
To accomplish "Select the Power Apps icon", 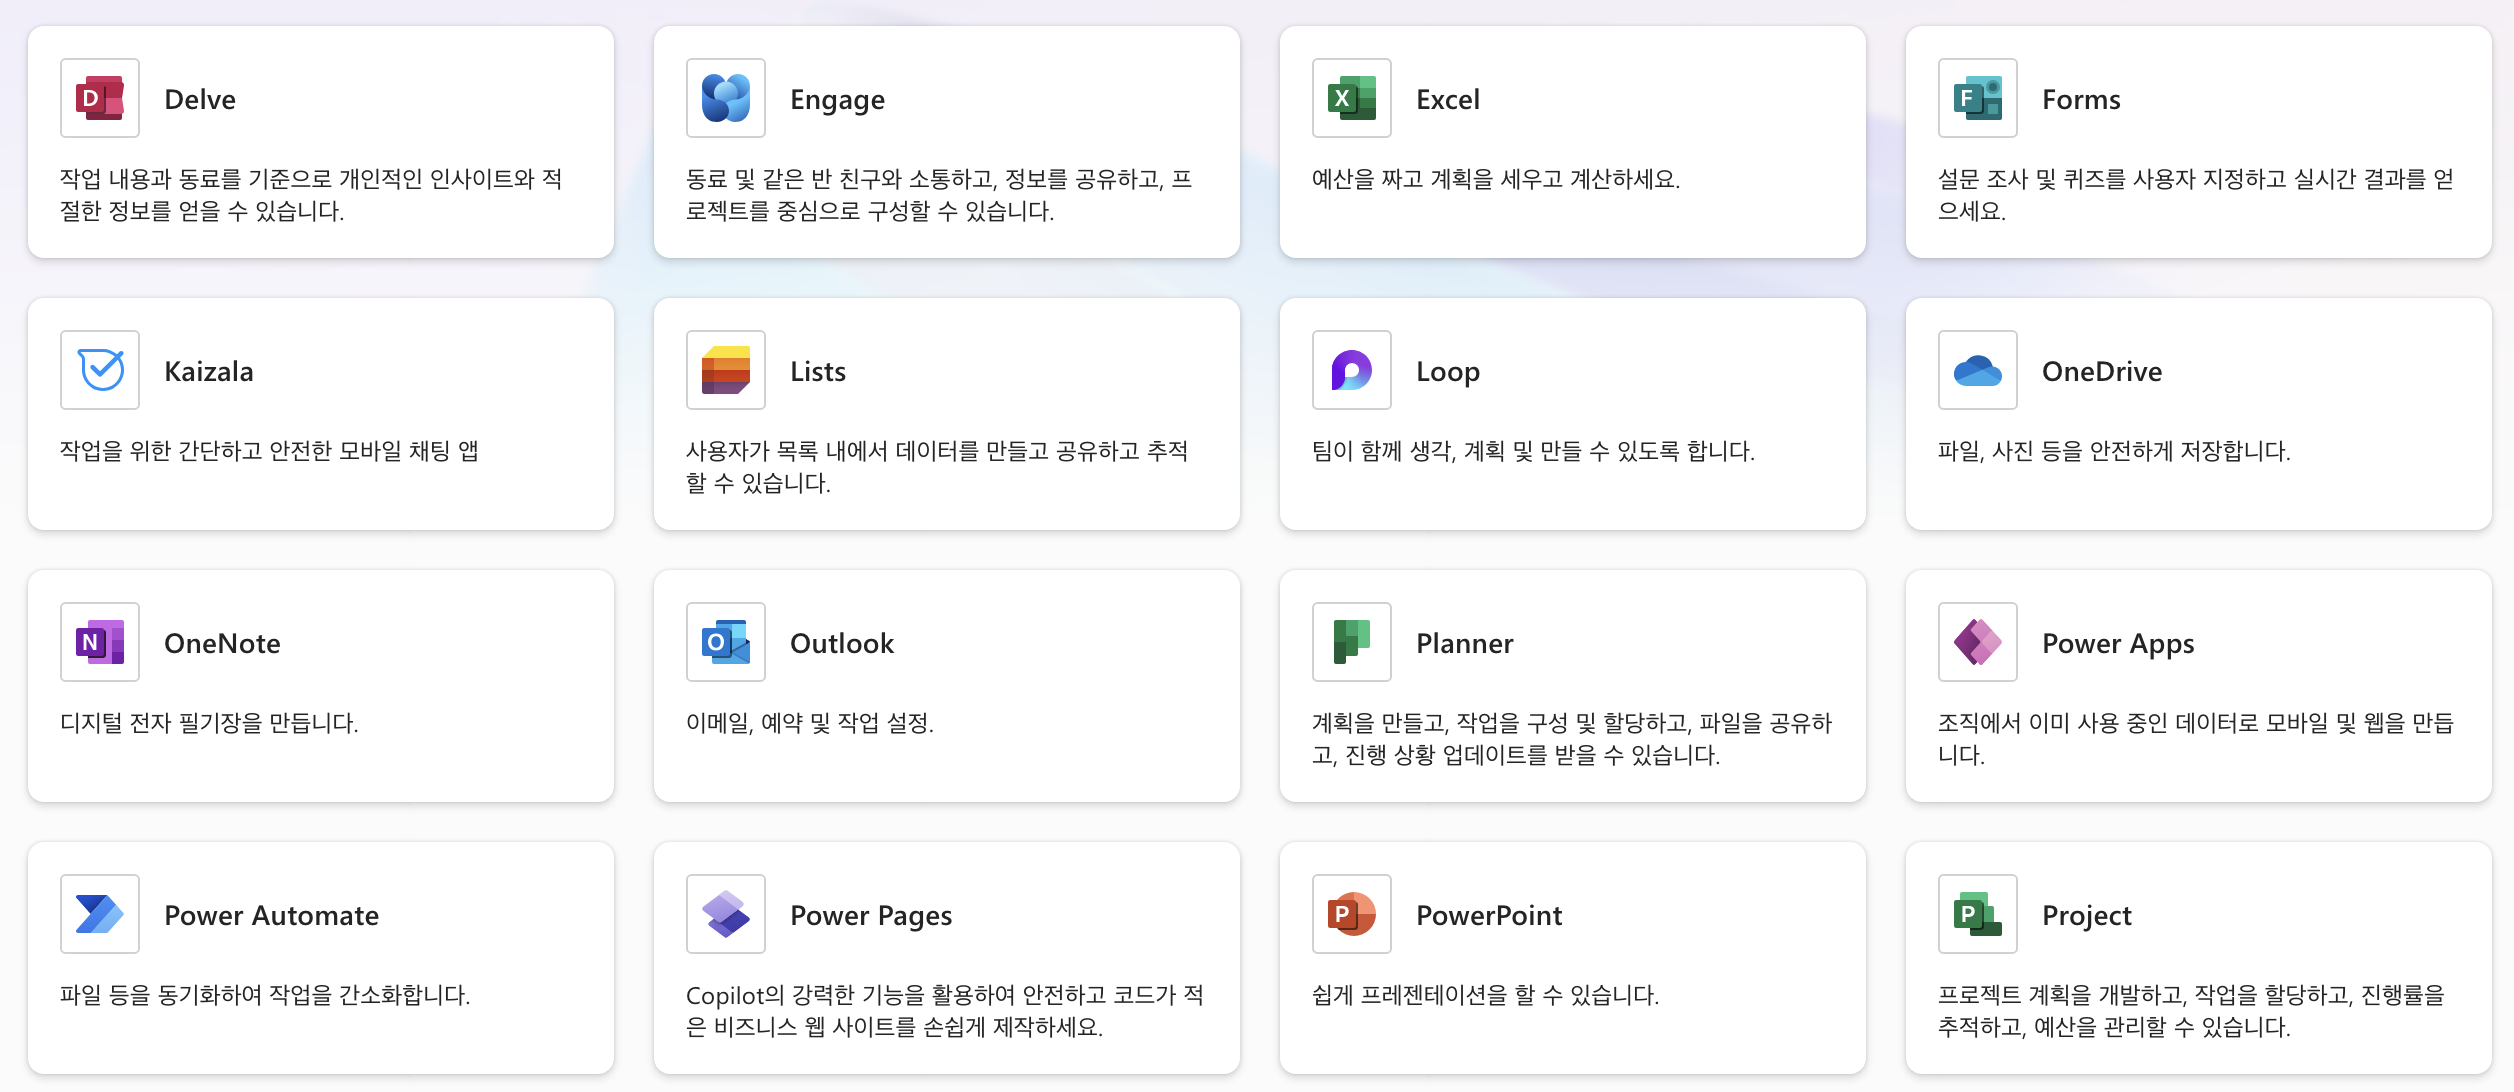I will pos(1978,642).
